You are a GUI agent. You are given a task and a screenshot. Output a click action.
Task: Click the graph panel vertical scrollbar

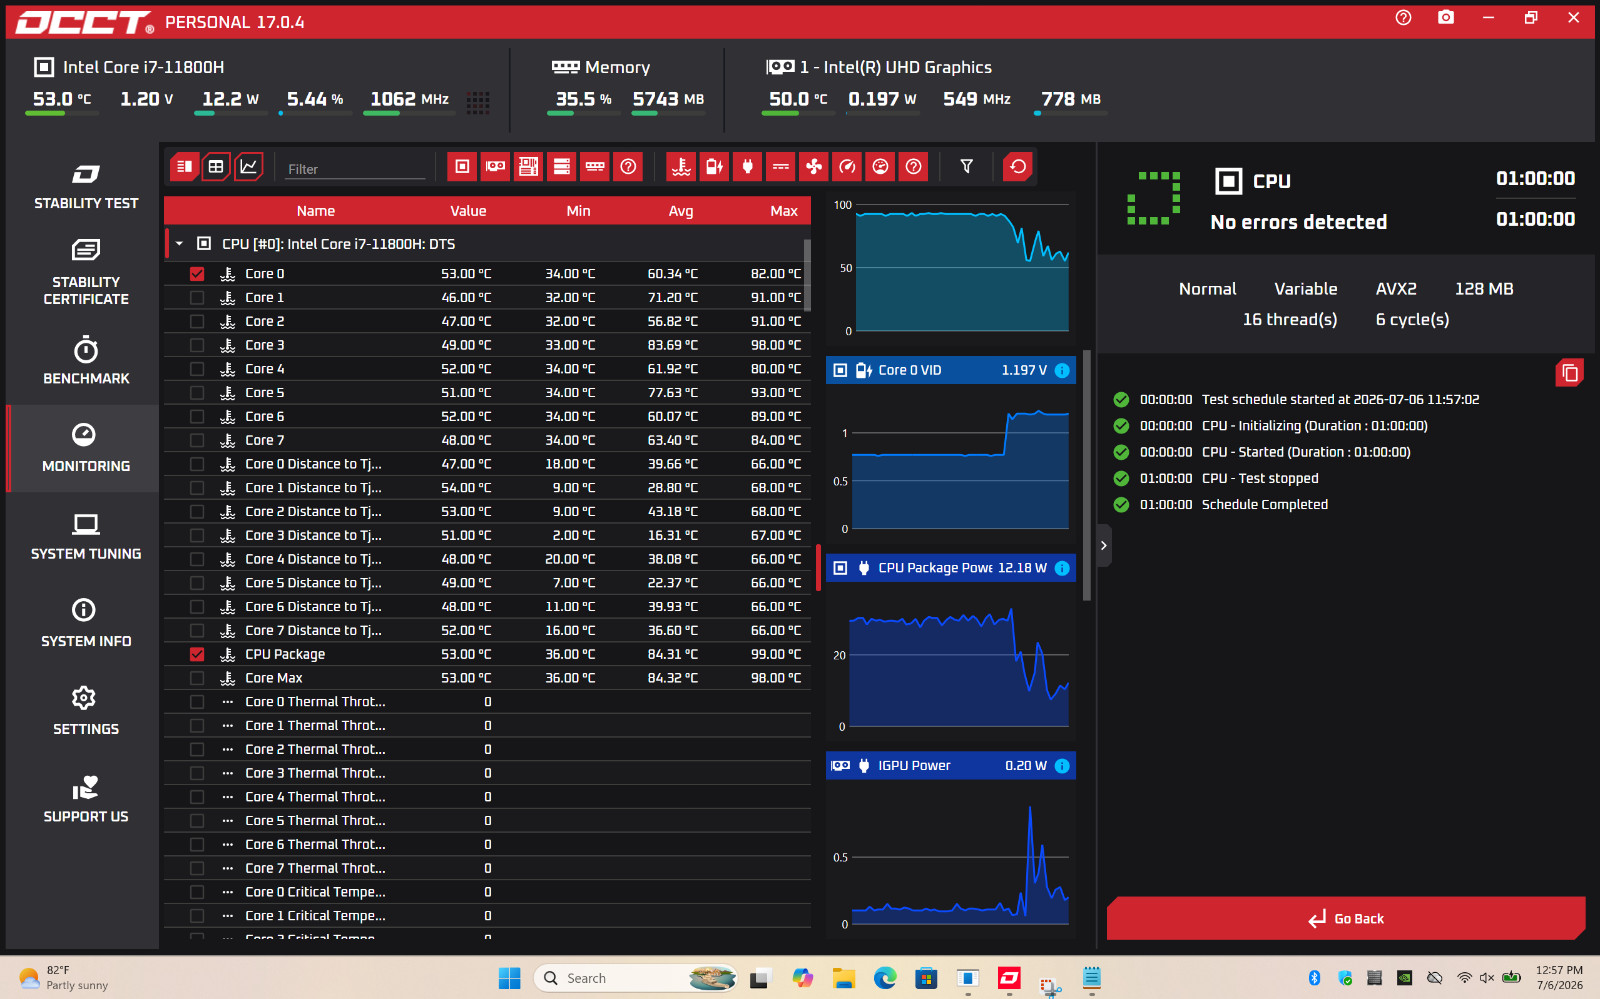pos(1087,475)
